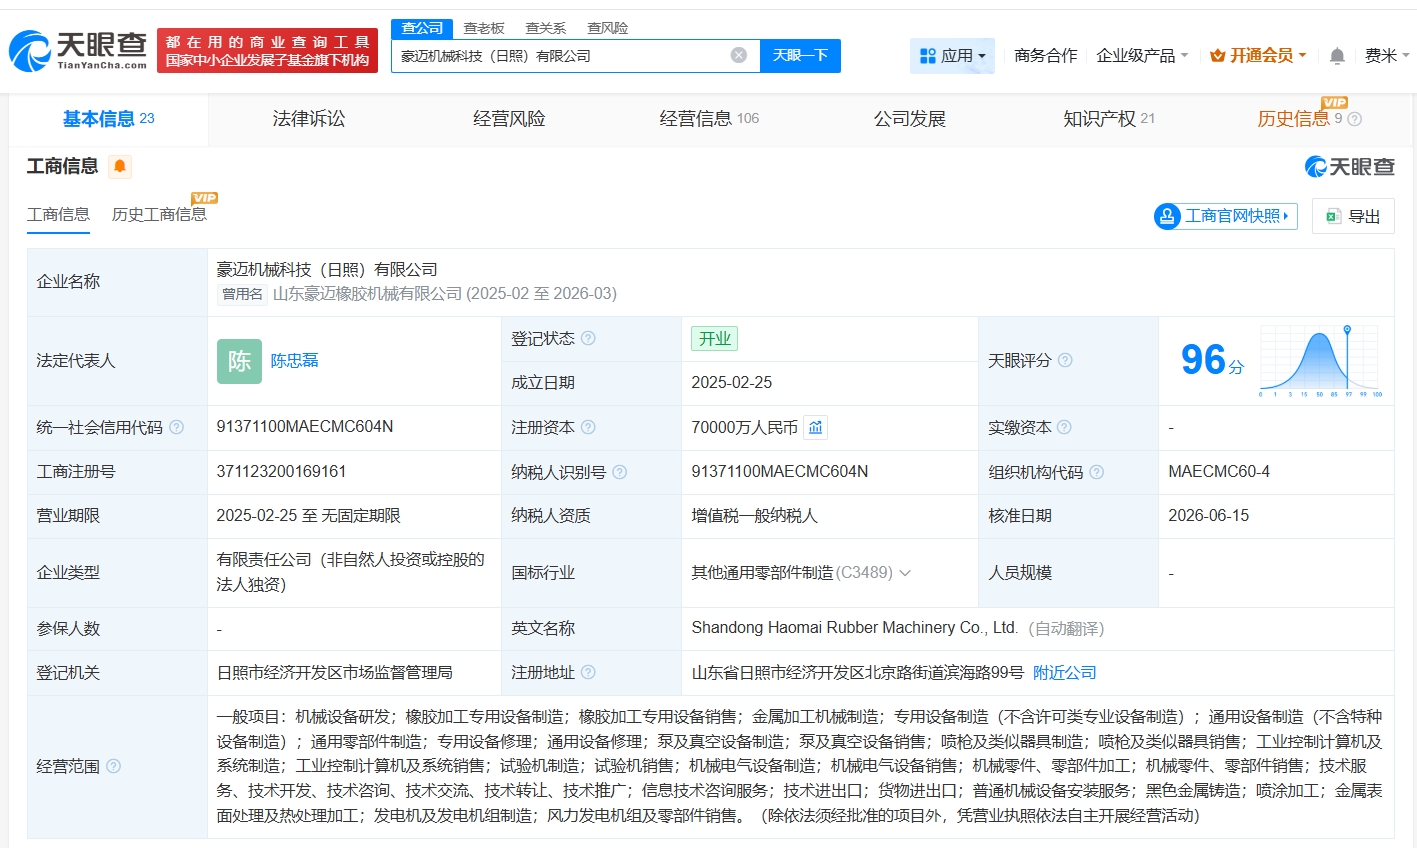Click the 开业 registration status tag
Image resolution: width=1417 pixels, height=848 pixels.
click(x=714, y=339)
